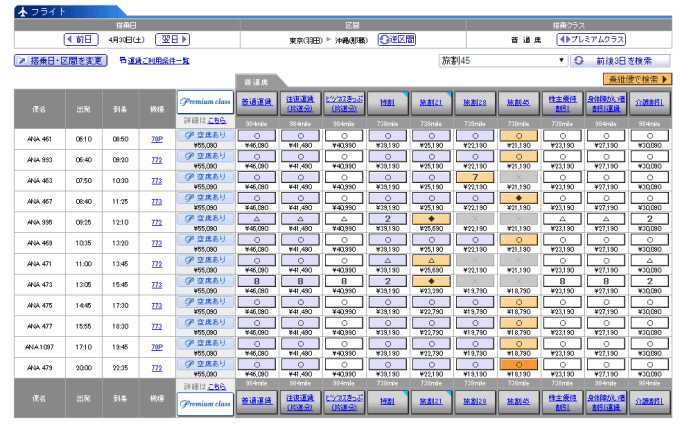This screenshot has height=425, width=680.
Task: Select dark orange 旅割45 ¥18,190 for ANA 479
Action: [x=519, y=365]
